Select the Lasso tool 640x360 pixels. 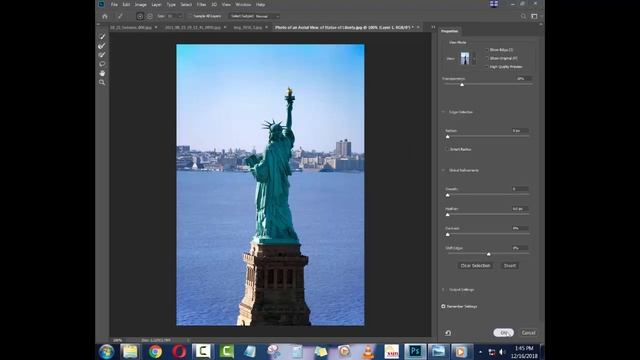pos(102,64)
